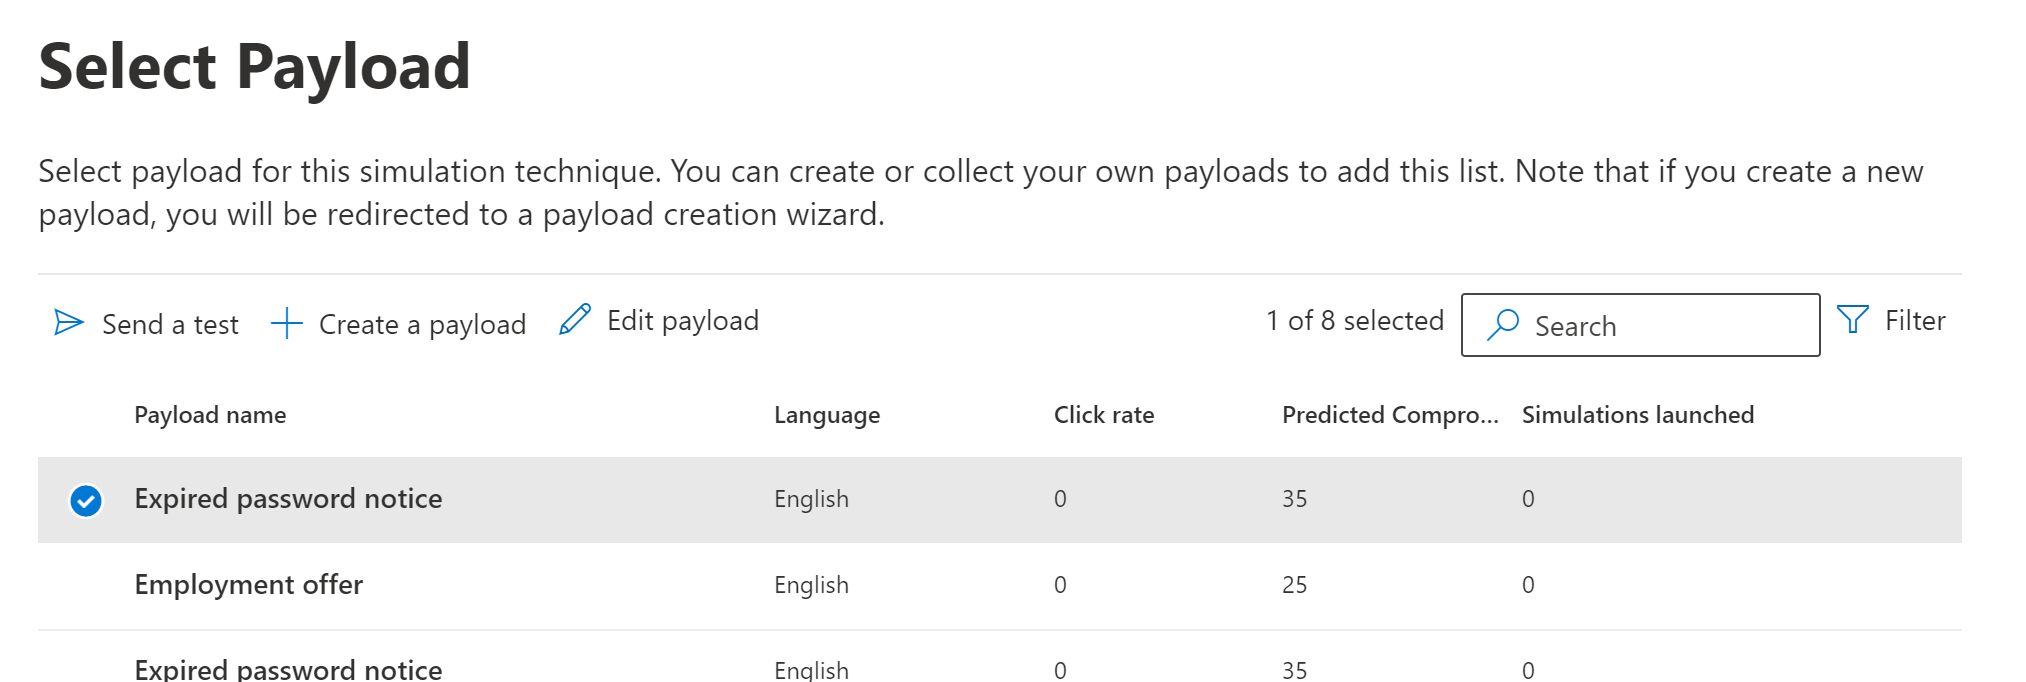Image resolution: width=2026 pixels, height=682 pixels.
Task: Sort by Predicted Compromise rate column header
Action: click(x=1389, y=415)
